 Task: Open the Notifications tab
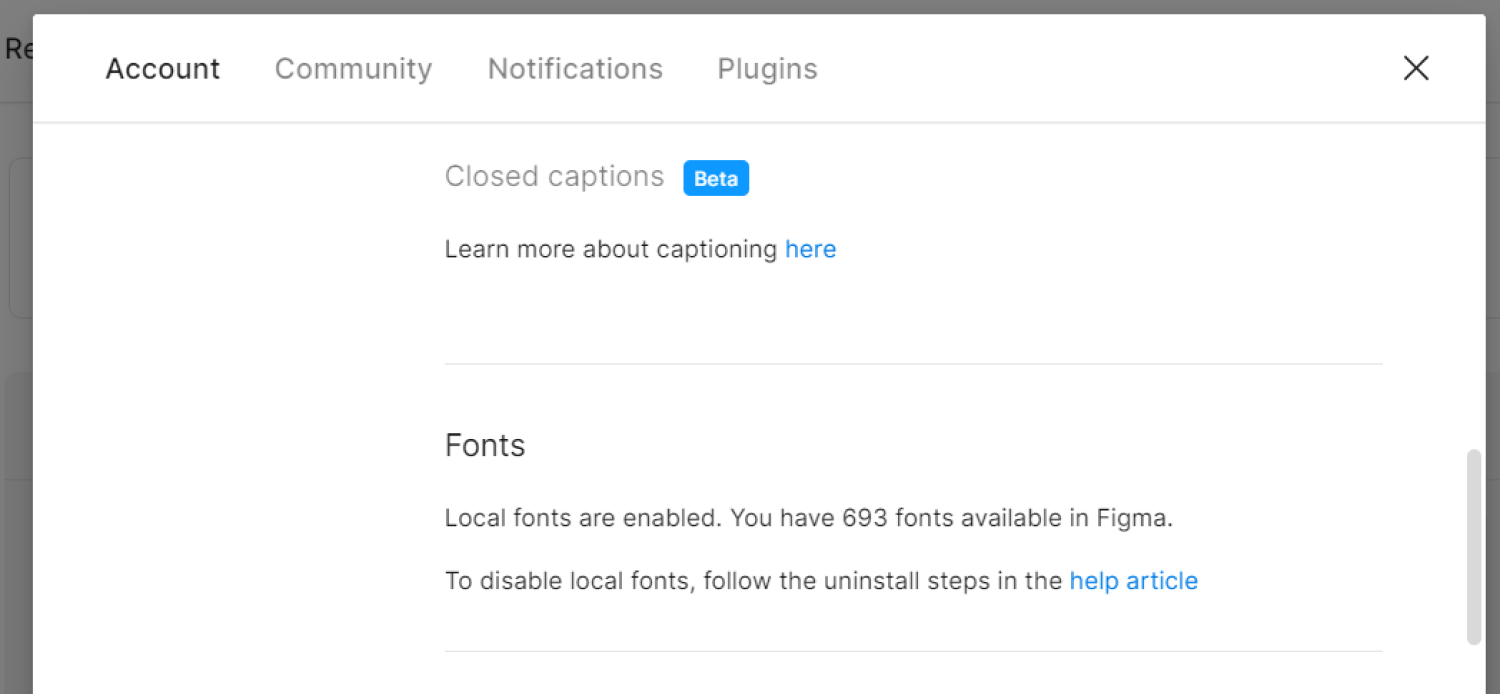[575, 69]
